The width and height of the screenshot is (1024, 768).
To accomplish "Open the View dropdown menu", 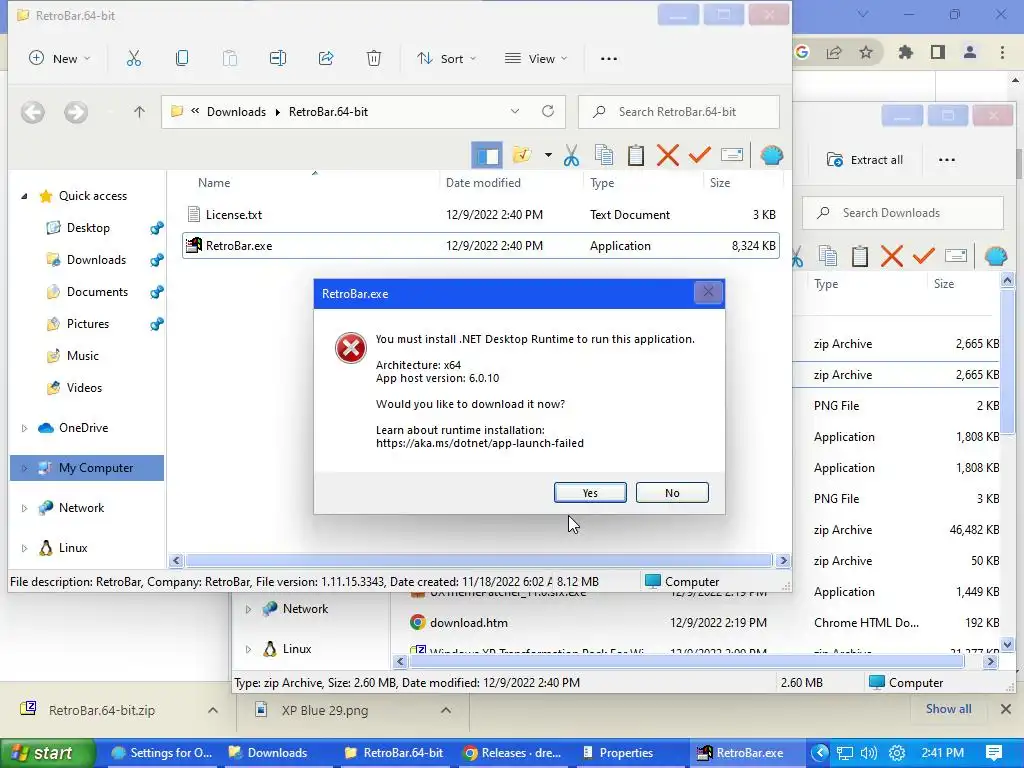I will [x=536, y=59].
